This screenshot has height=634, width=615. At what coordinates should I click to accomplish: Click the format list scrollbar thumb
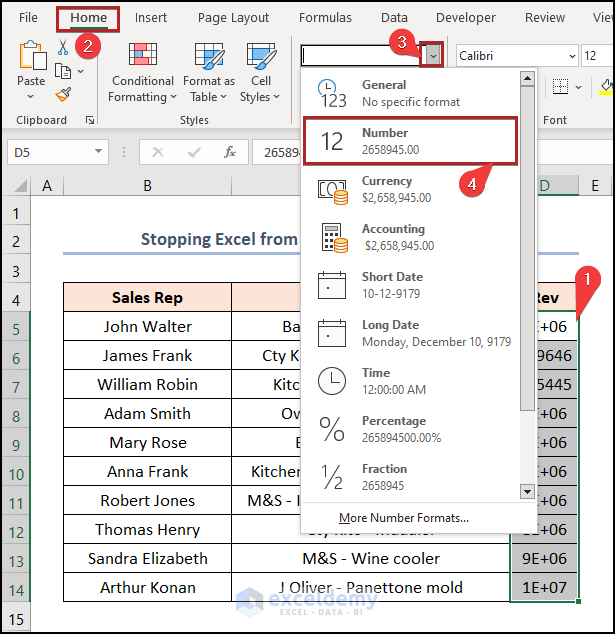coord(527,248)
